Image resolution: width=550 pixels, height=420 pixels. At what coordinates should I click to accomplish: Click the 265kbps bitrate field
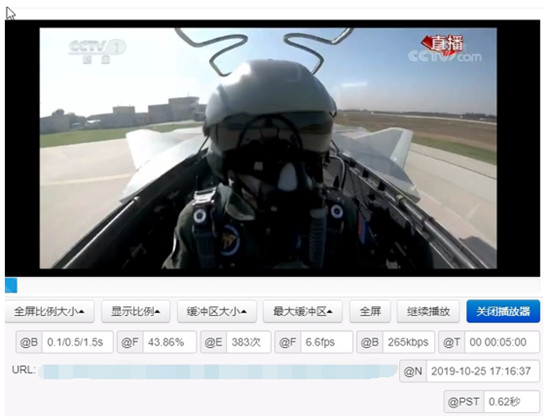pyautogui.click(x=409, y=342)
